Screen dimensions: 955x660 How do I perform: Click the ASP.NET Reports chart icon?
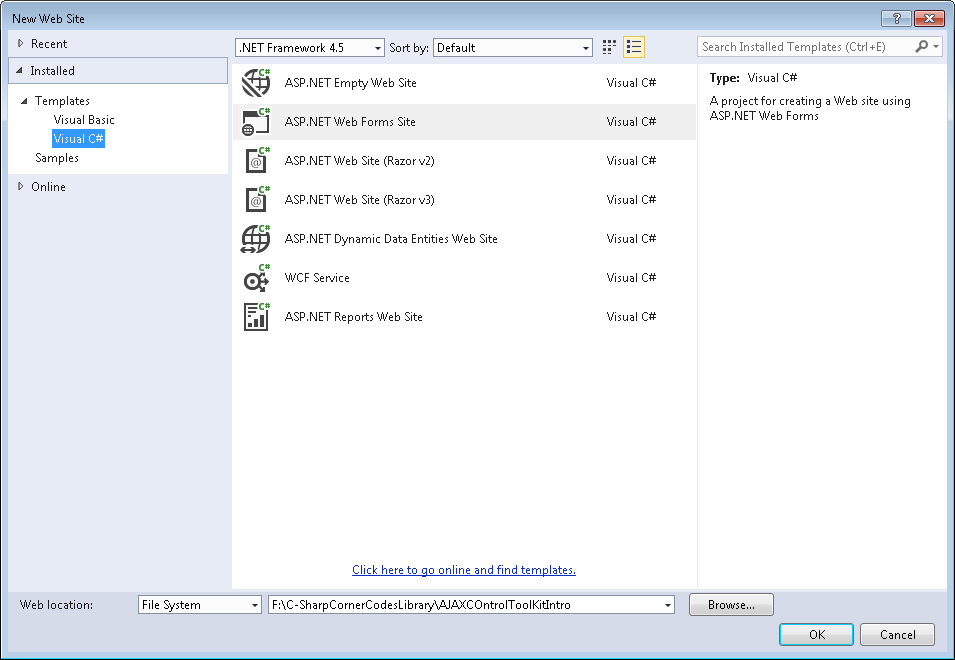[x=256, y=317]
